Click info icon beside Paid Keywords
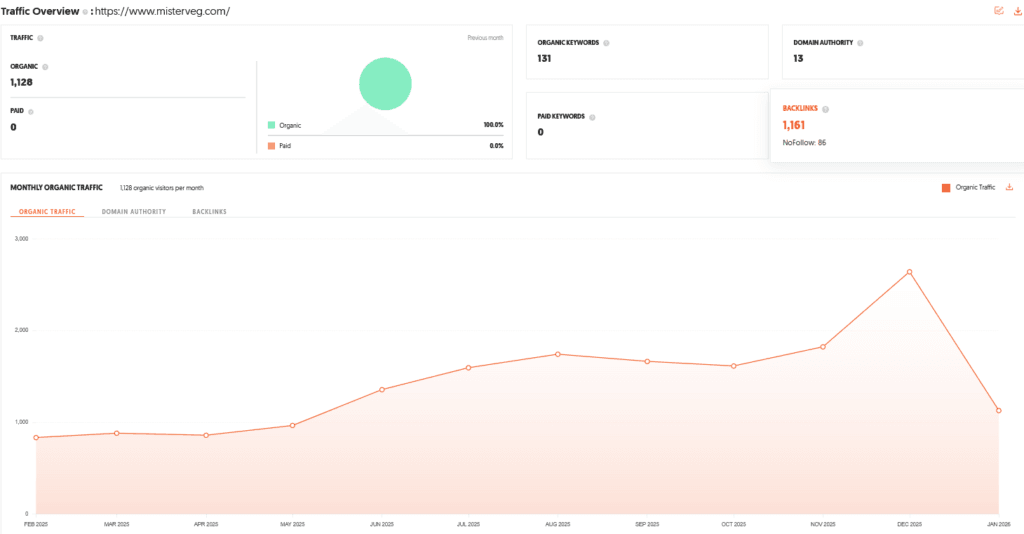The image size is (1024, 534). pos(592,117)
